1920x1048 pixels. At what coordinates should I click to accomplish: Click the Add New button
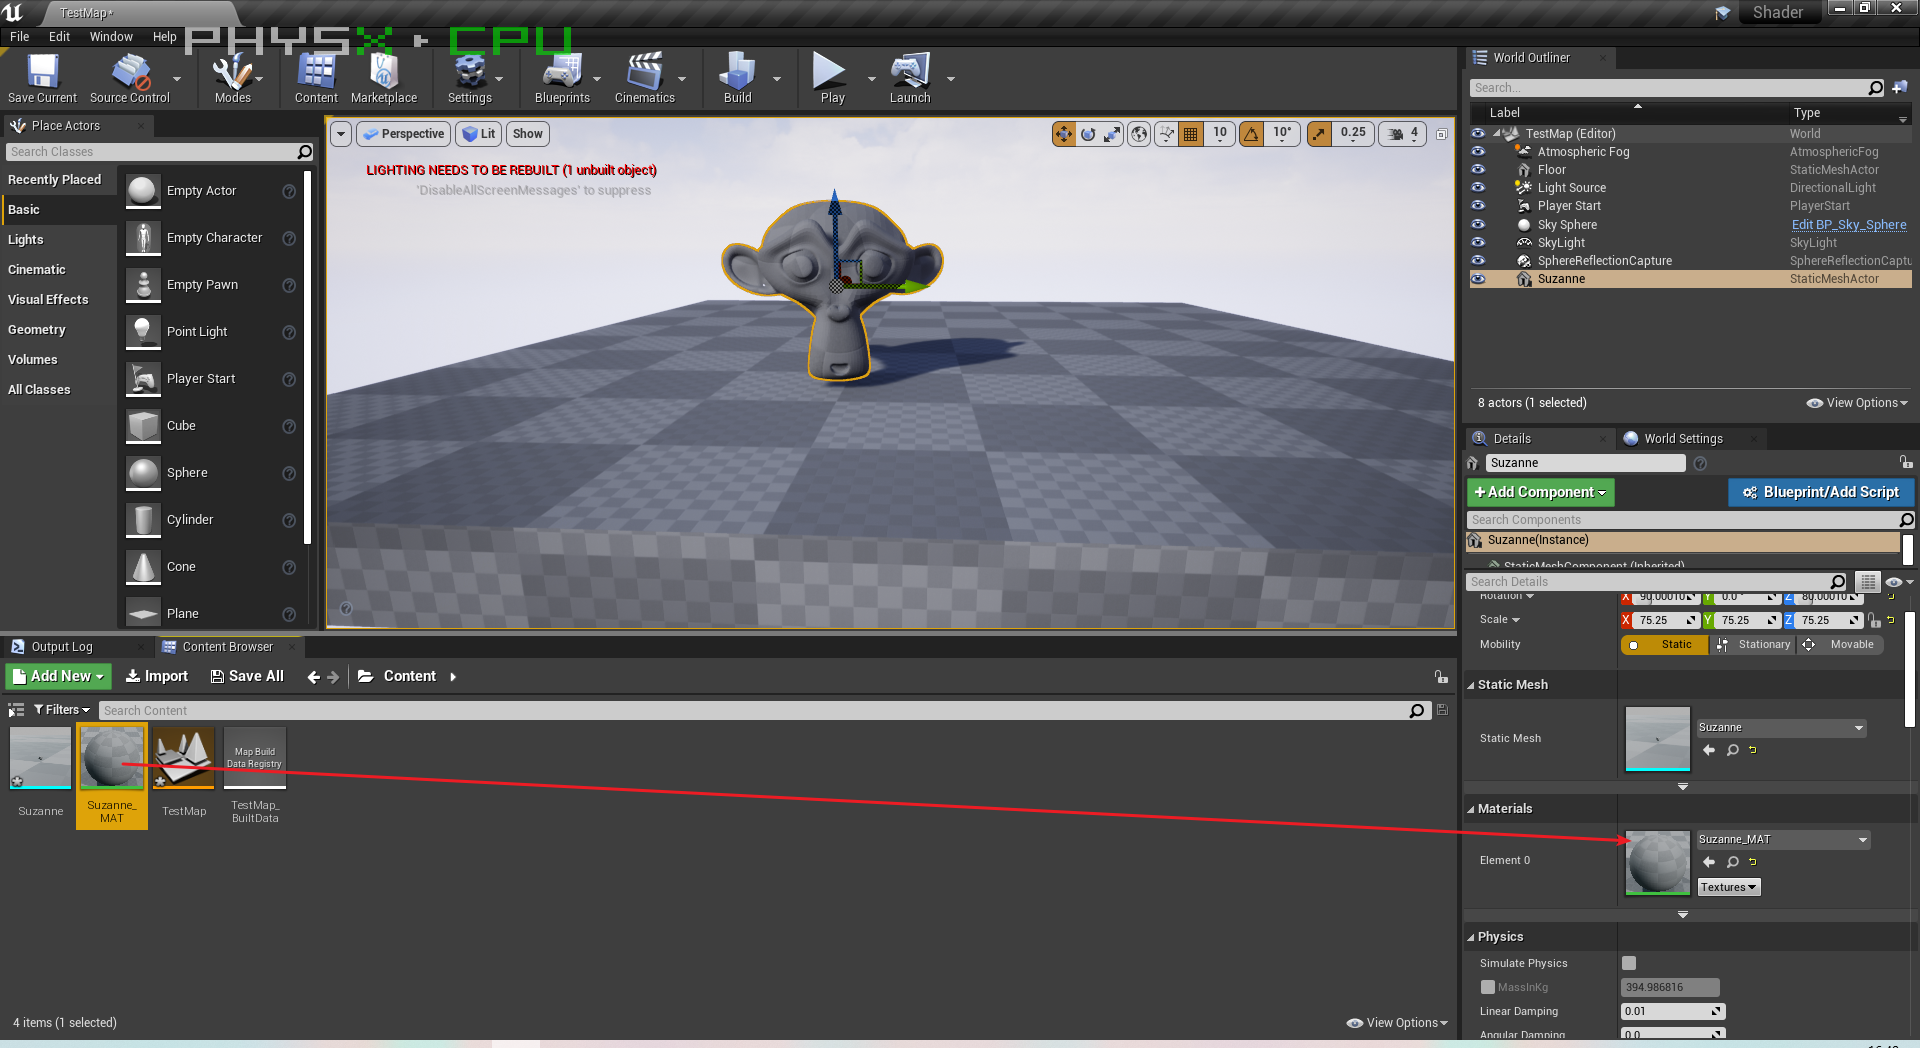click(59, 677)
